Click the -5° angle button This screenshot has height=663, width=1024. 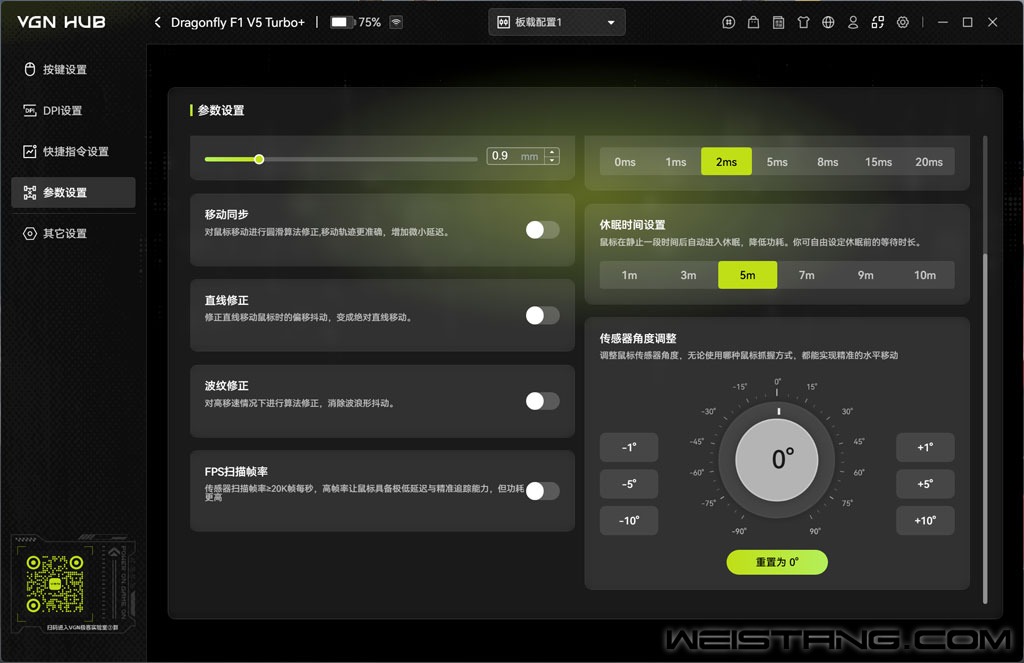pos(629,484)
